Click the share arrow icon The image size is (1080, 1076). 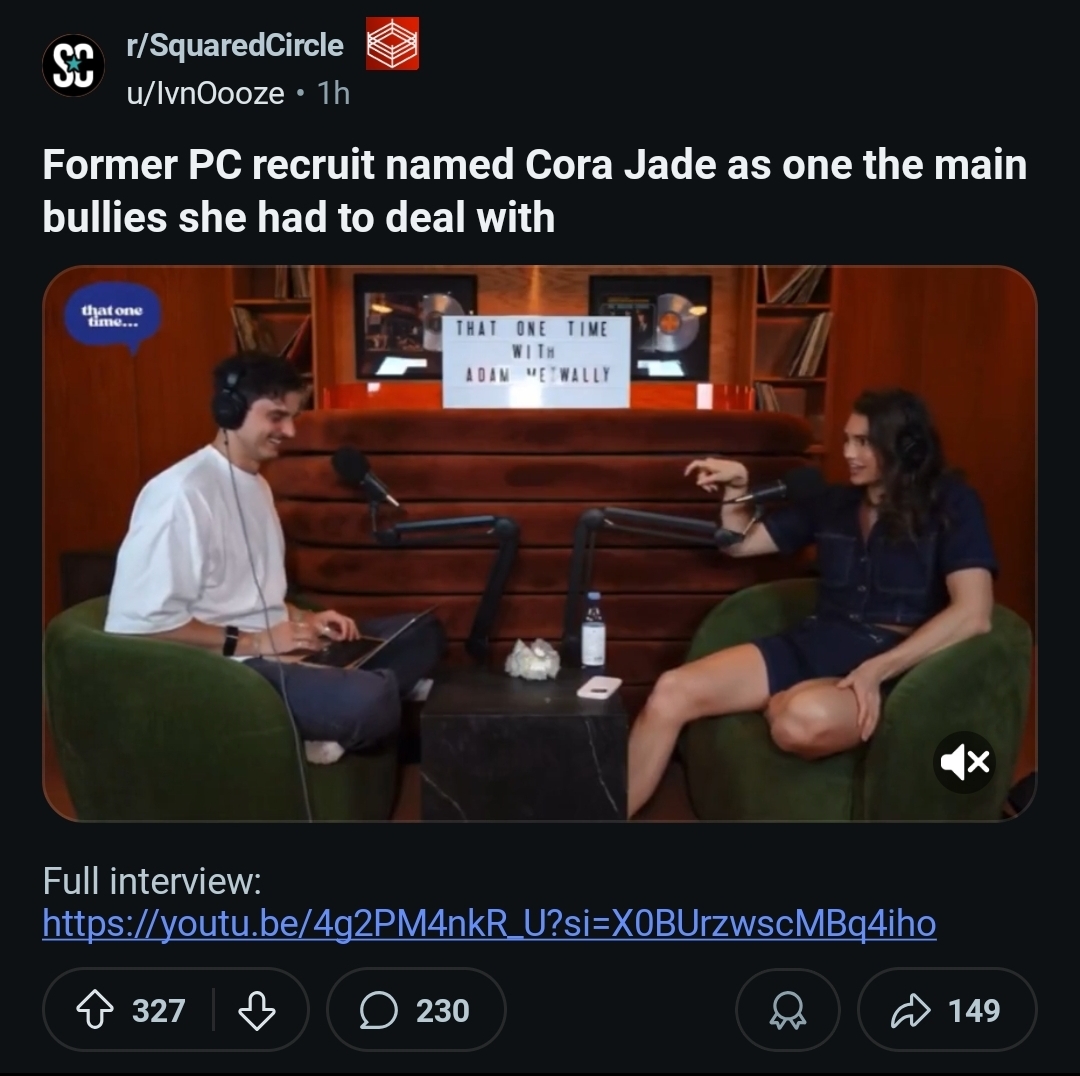coord(911,1011)
